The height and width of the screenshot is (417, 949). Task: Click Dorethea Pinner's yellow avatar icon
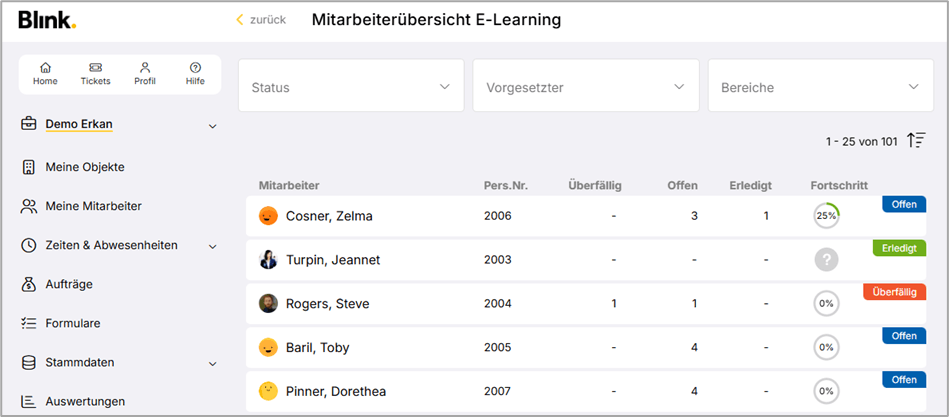click(268, 391)
